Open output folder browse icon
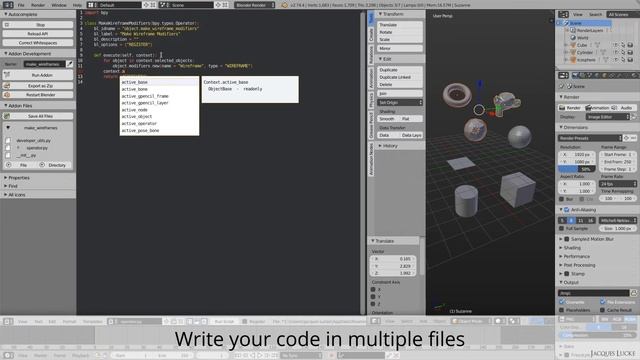The image size is (640, 360). (634, 293)
